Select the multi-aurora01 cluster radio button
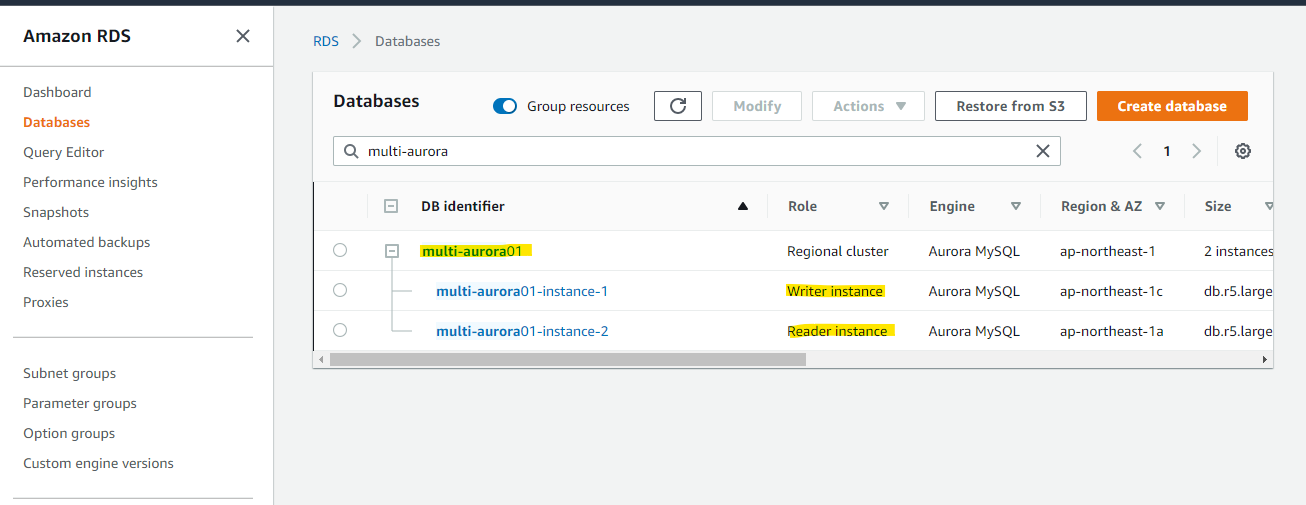 340,250
